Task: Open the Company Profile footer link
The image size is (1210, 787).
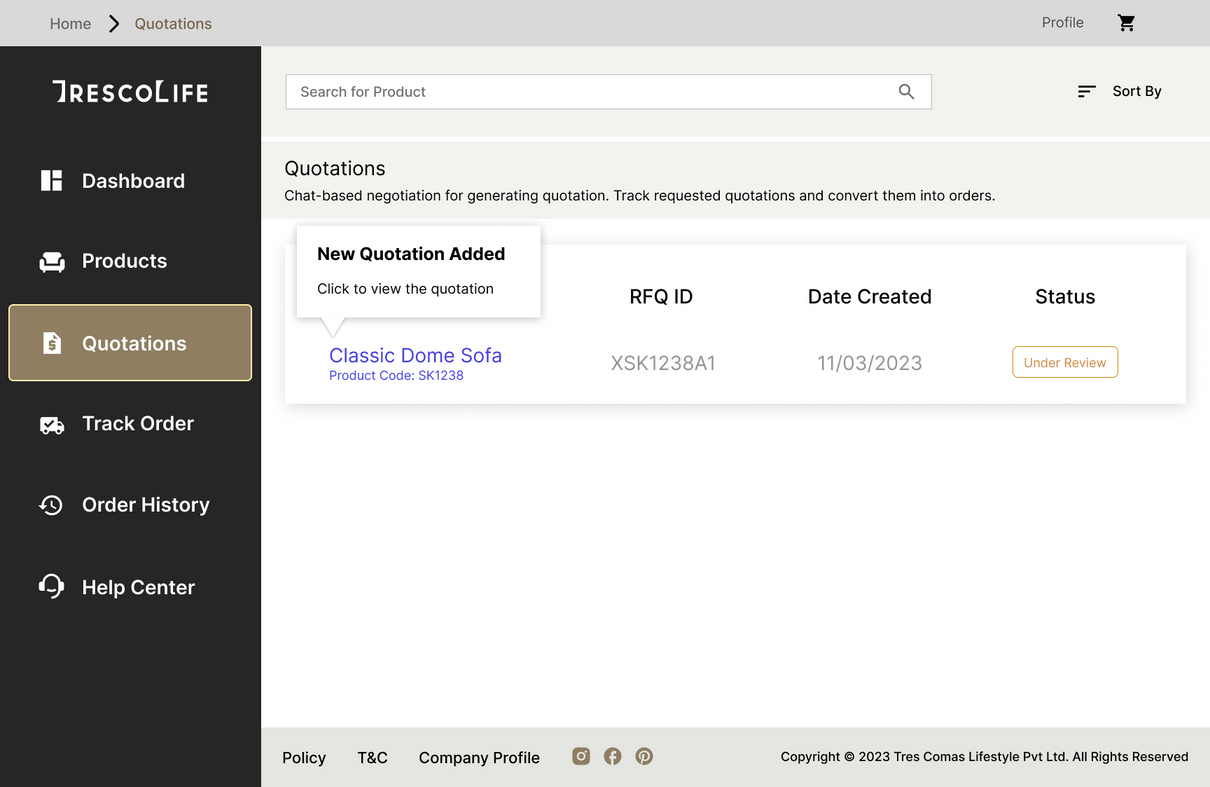Action: pos(479,758)
